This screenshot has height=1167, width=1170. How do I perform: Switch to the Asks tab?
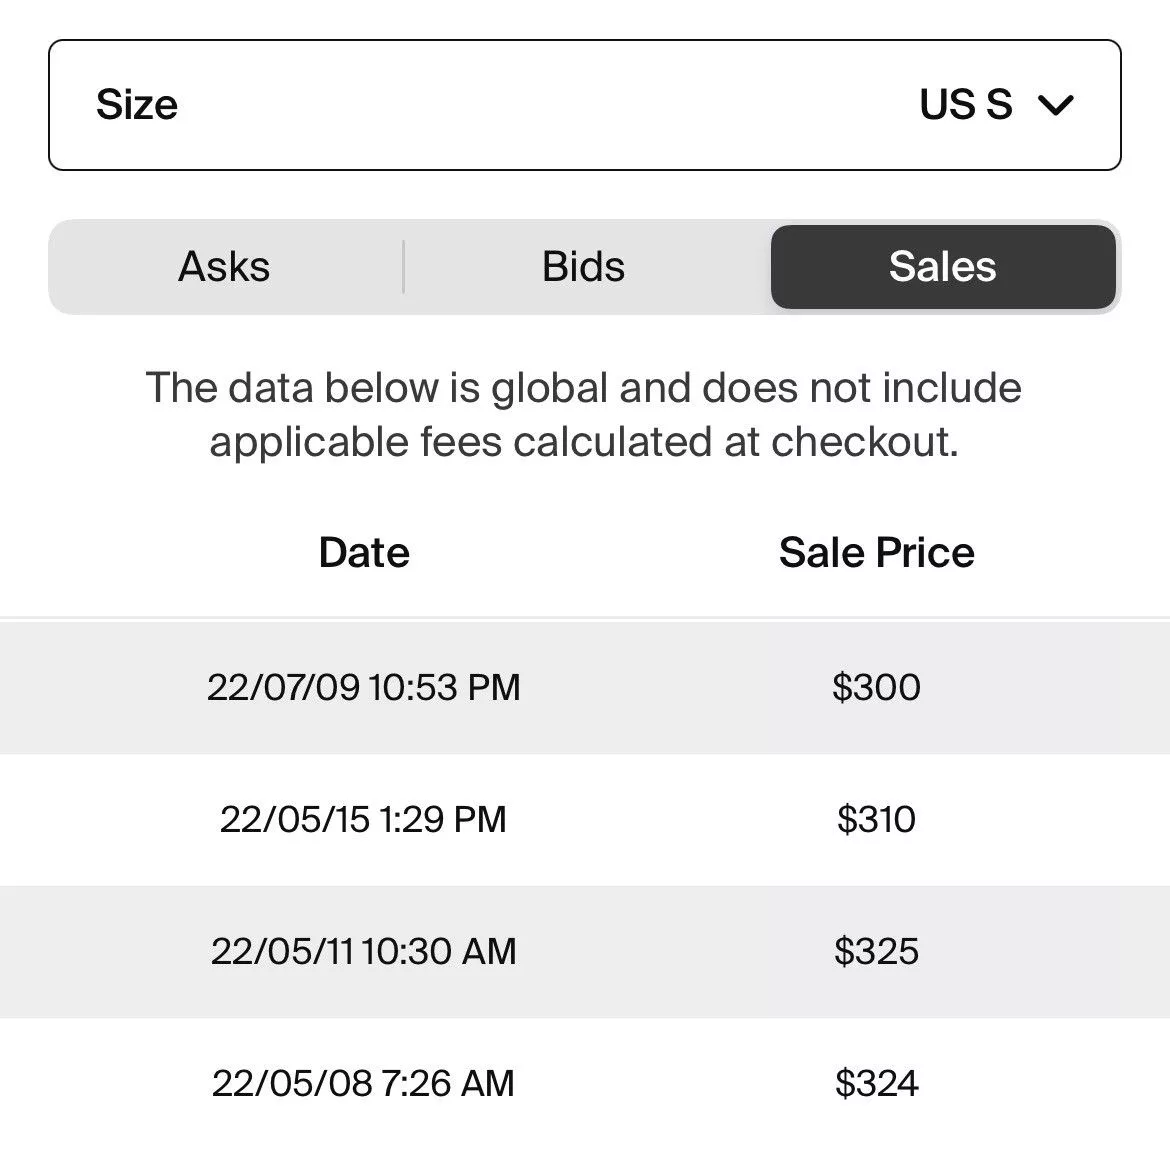(224, 266)
